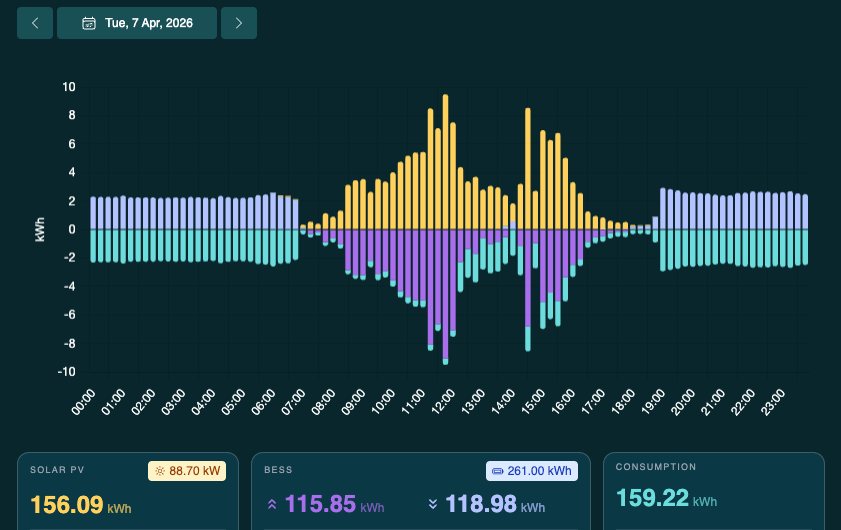Click the first lavender bar at 00:00
This screenshot has height=530, width=841.
tap(93, 213)
